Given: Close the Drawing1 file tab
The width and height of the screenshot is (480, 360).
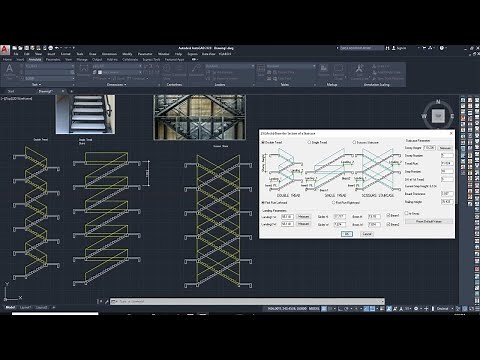Looking at the screenshot, I should pos(63,91).
